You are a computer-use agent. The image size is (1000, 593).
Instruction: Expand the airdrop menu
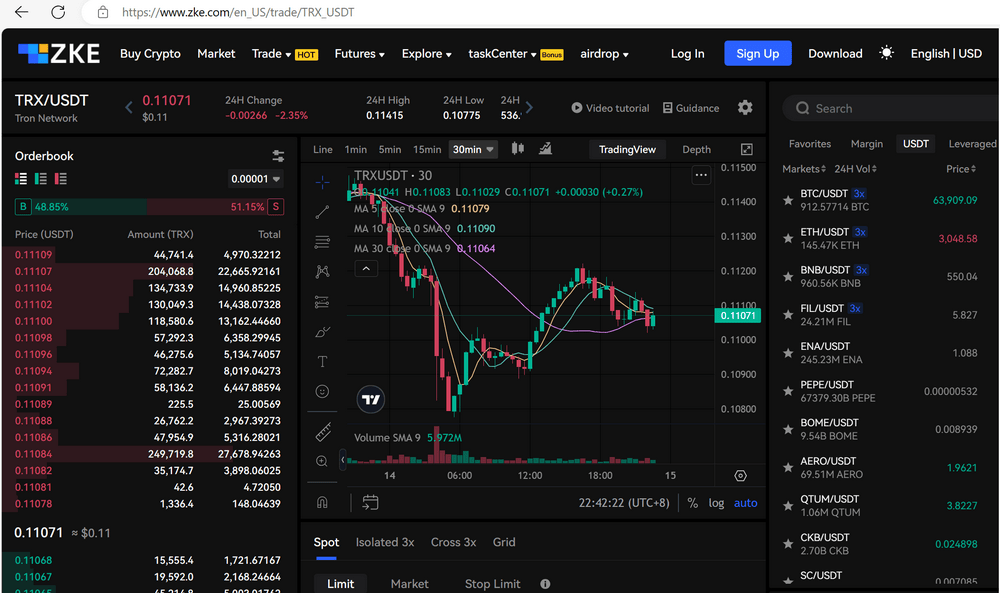(x=605, y=54)
